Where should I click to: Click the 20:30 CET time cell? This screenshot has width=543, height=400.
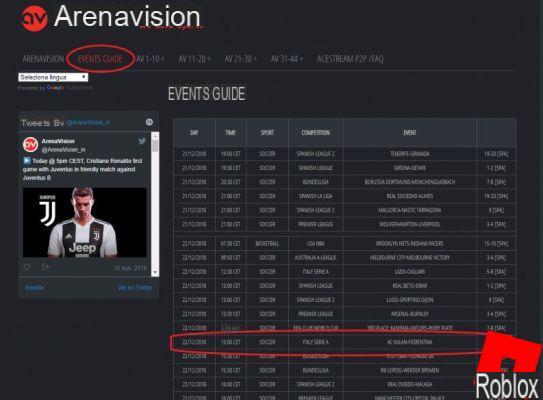[231, 182]
